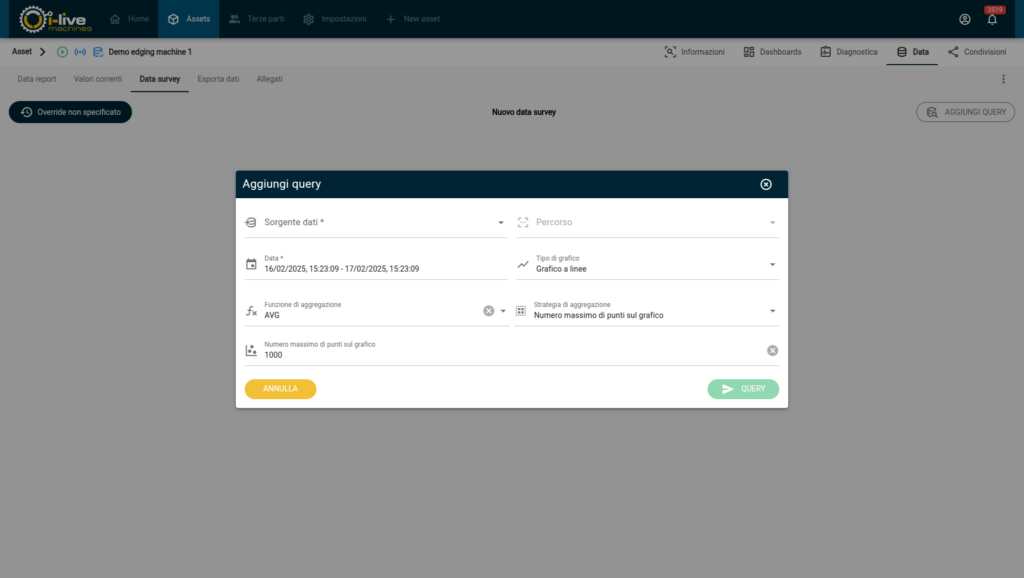Expand the Tipo di grafico dropdown

pyautogui.click(x=772, y=265)
